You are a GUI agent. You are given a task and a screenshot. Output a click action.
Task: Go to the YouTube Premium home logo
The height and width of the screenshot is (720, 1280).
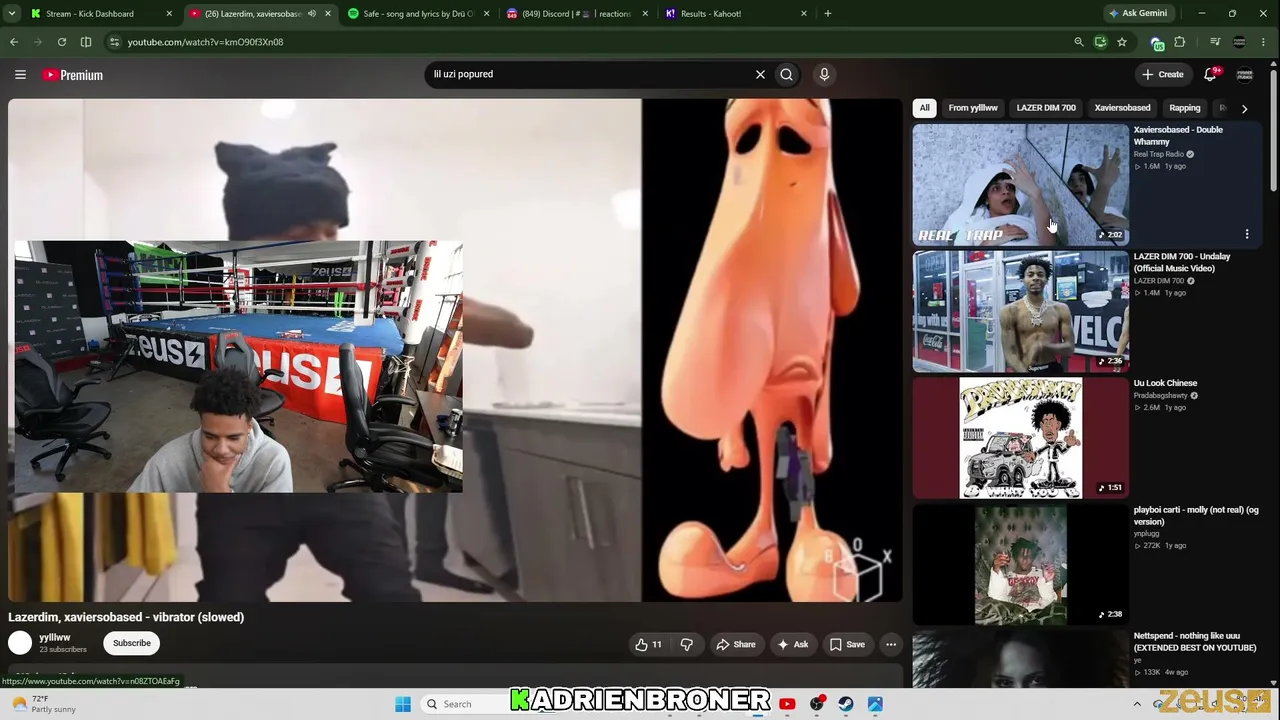point(72,75)
